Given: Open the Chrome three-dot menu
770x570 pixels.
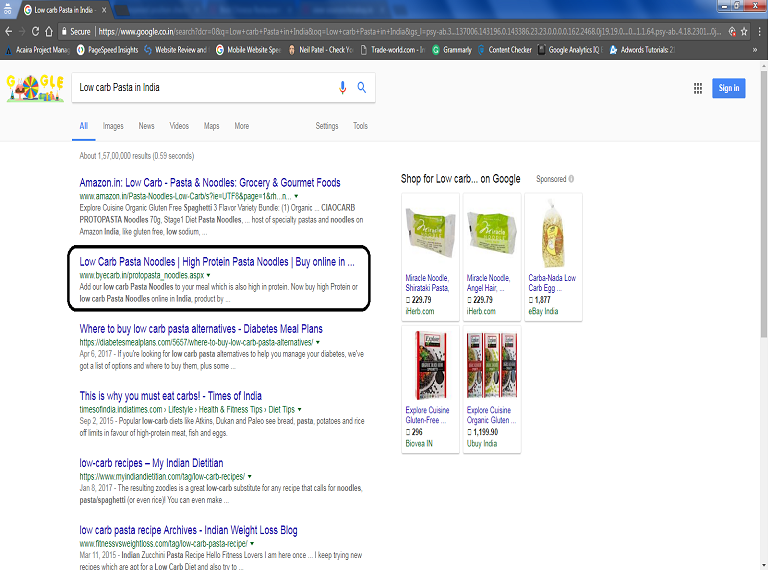Looking at the screenshot, I should click(x=759, y=31).
